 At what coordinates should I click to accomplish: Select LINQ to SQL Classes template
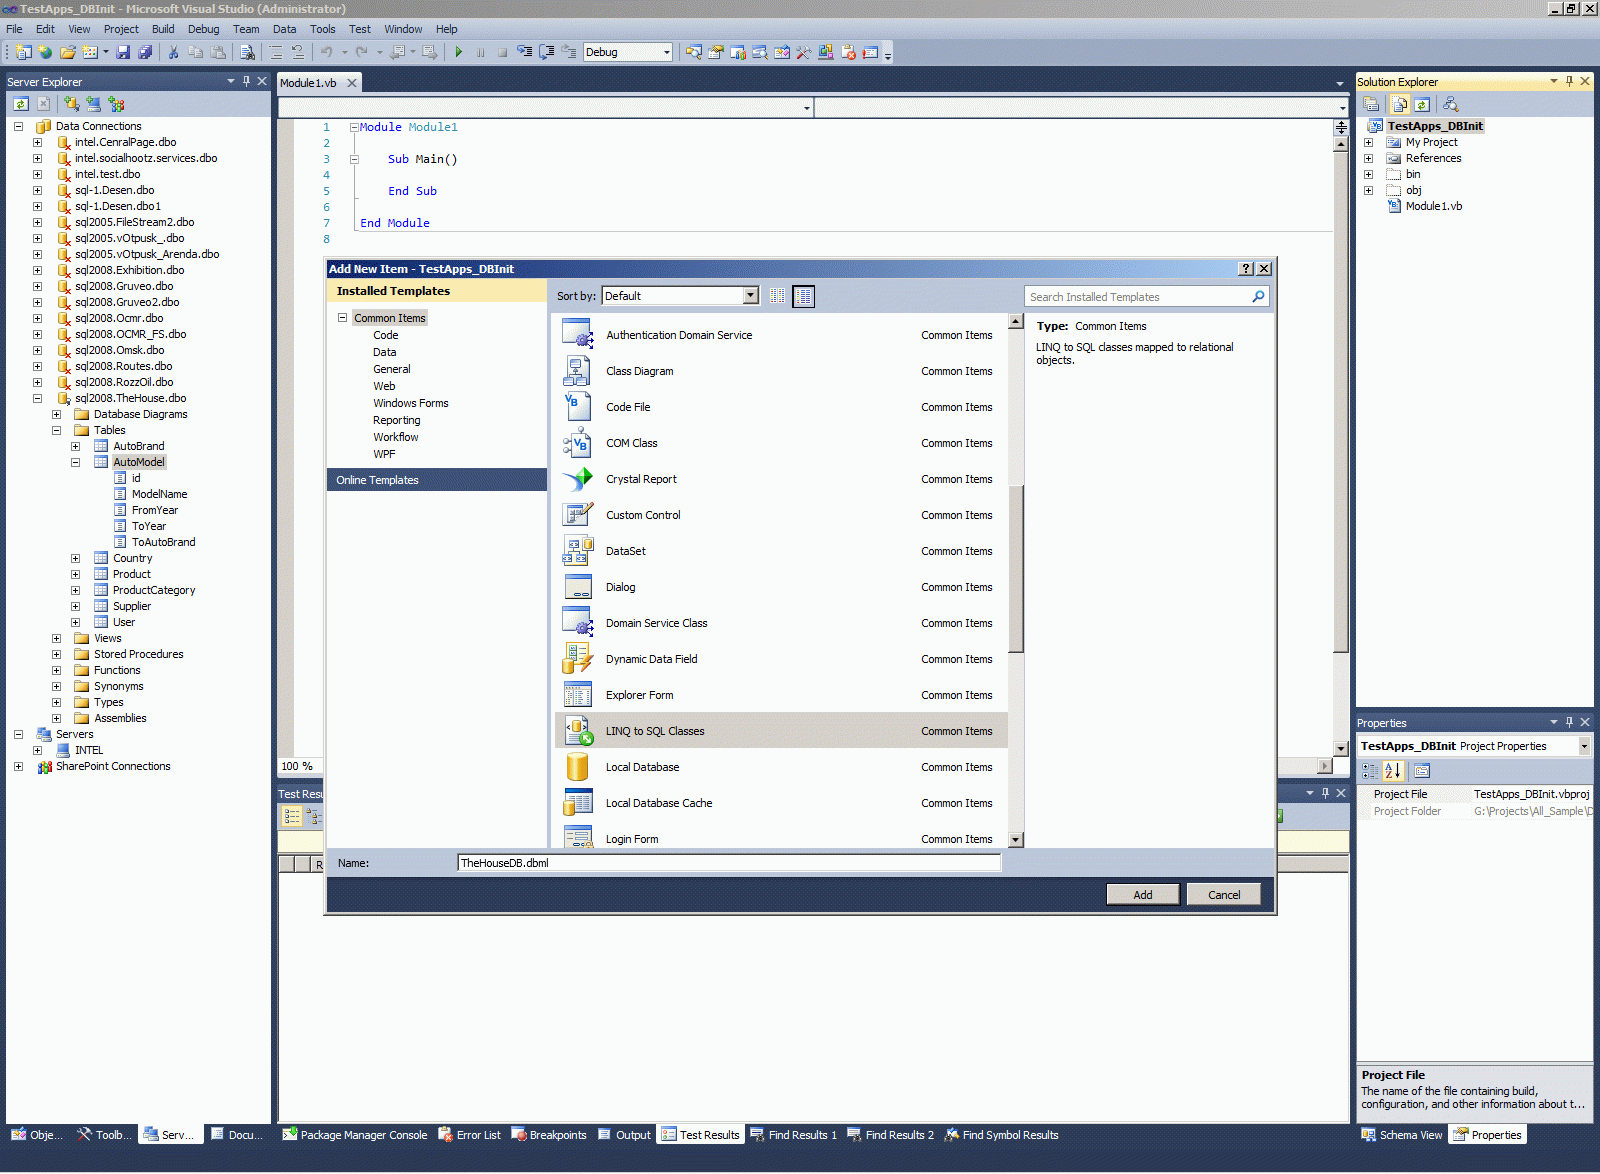[x=782, y=731]
